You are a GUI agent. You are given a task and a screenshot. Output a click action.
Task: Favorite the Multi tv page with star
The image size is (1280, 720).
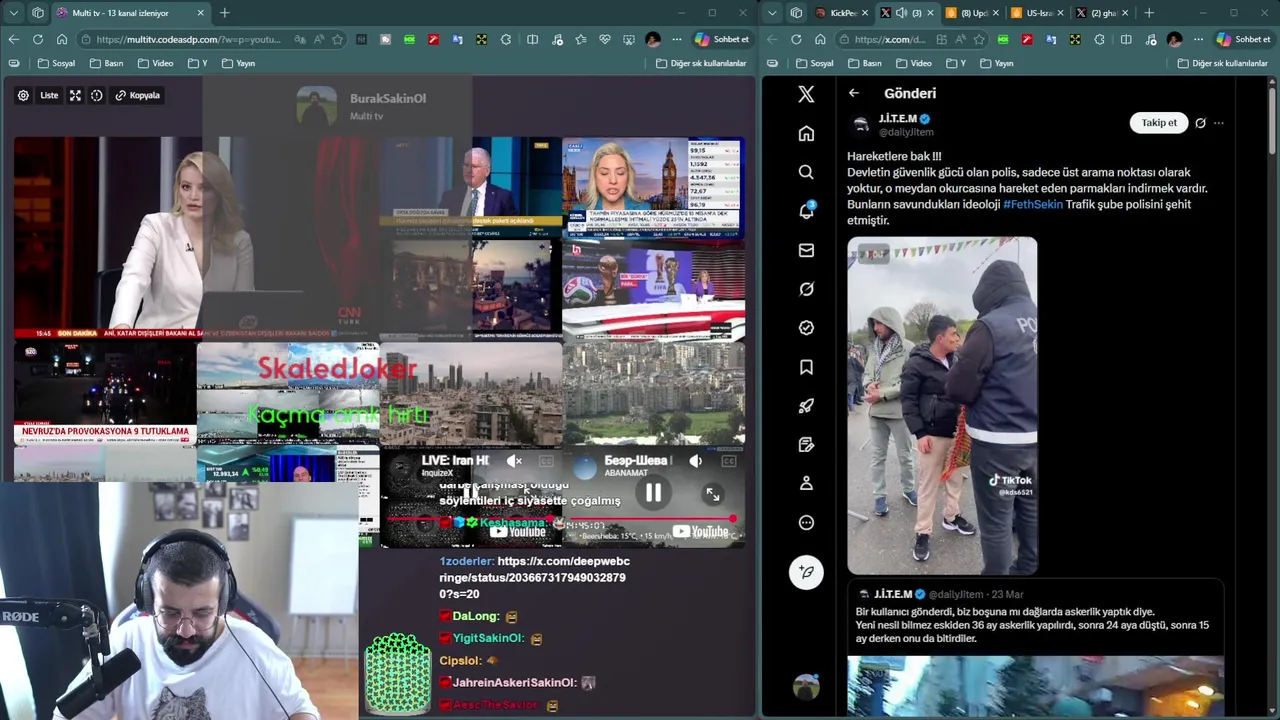(337, 39)
